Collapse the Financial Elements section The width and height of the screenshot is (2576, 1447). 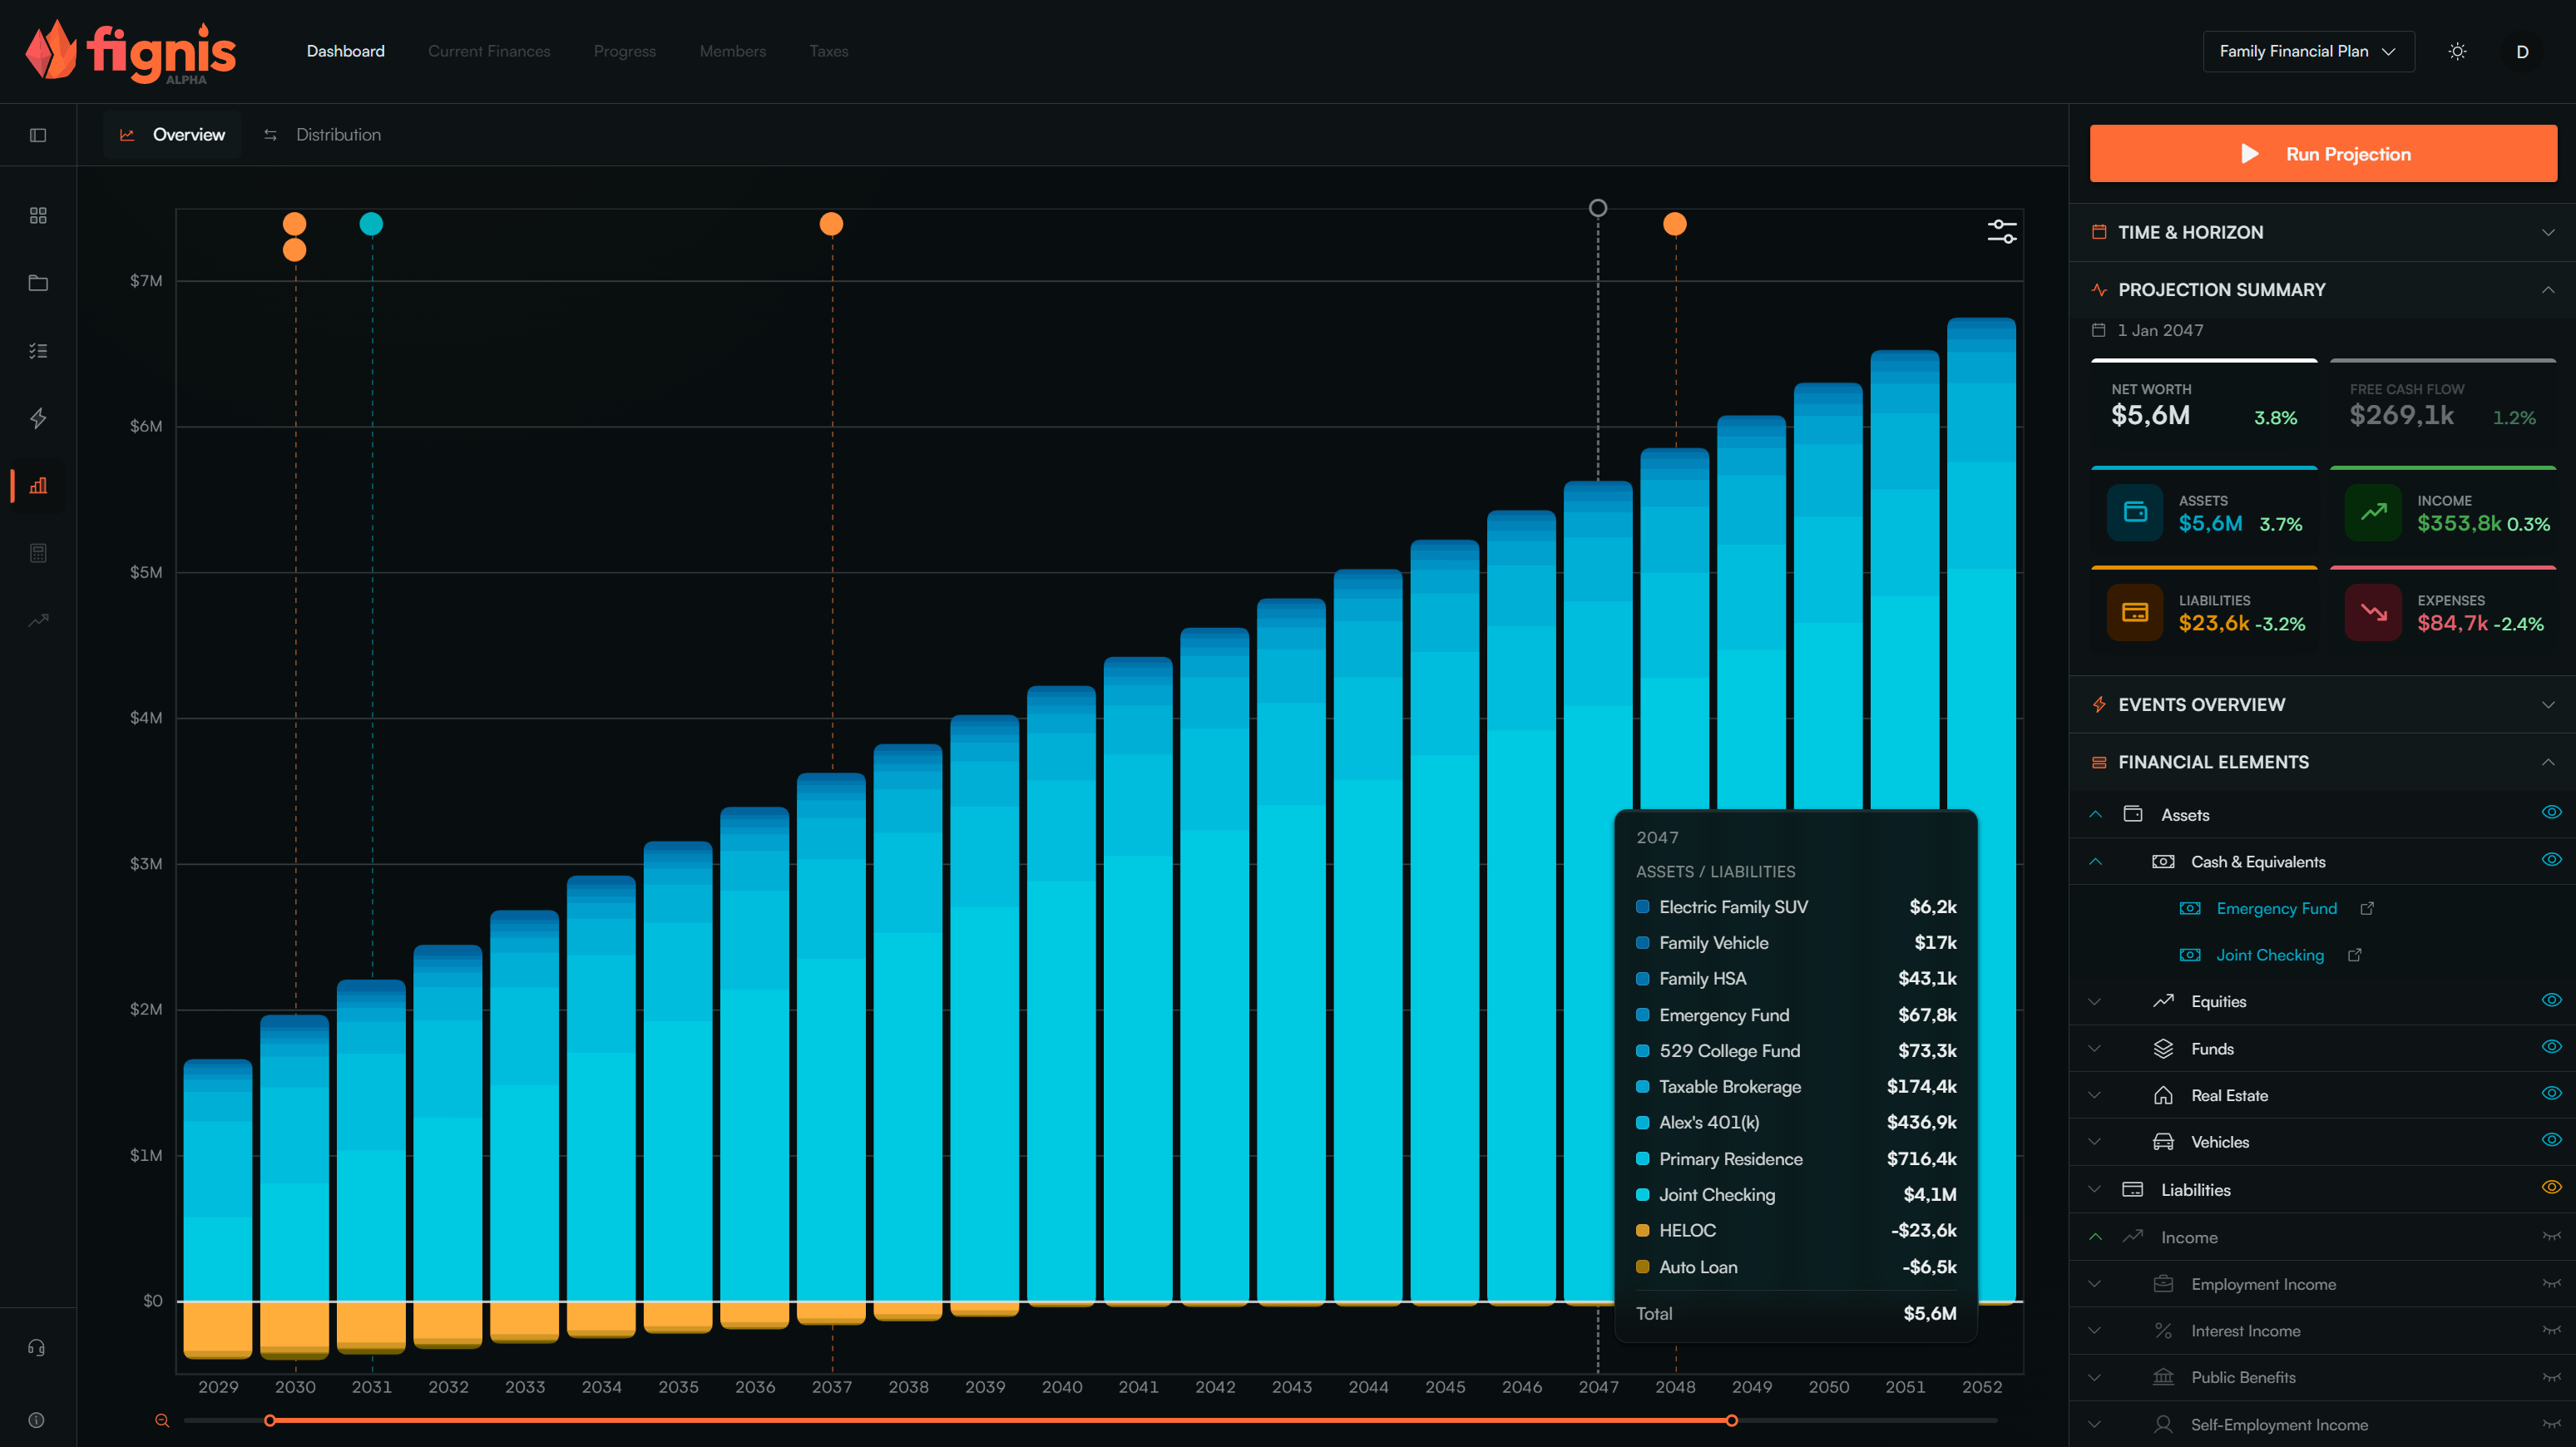pos(2322,762)
